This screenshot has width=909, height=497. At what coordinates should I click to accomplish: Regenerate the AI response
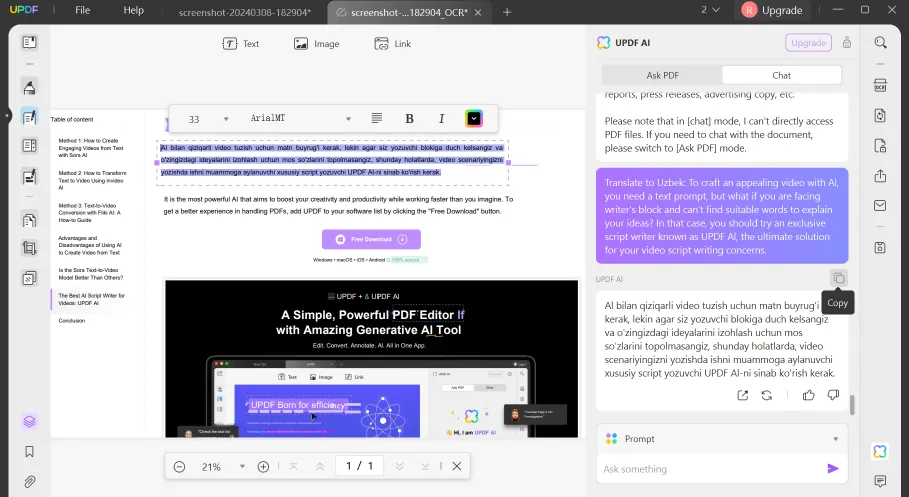click(766, 396)
